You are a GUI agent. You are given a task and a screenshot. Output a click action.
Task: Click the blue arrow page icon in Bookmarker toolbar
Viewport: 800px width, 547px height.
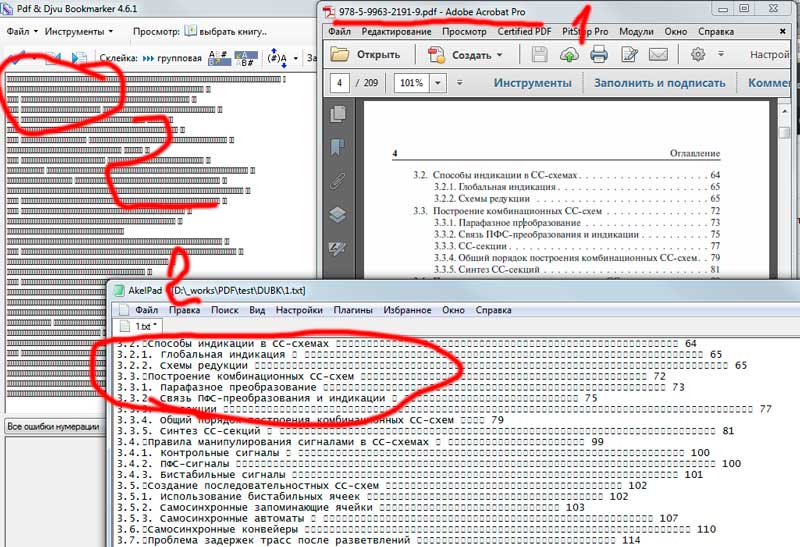79,58
